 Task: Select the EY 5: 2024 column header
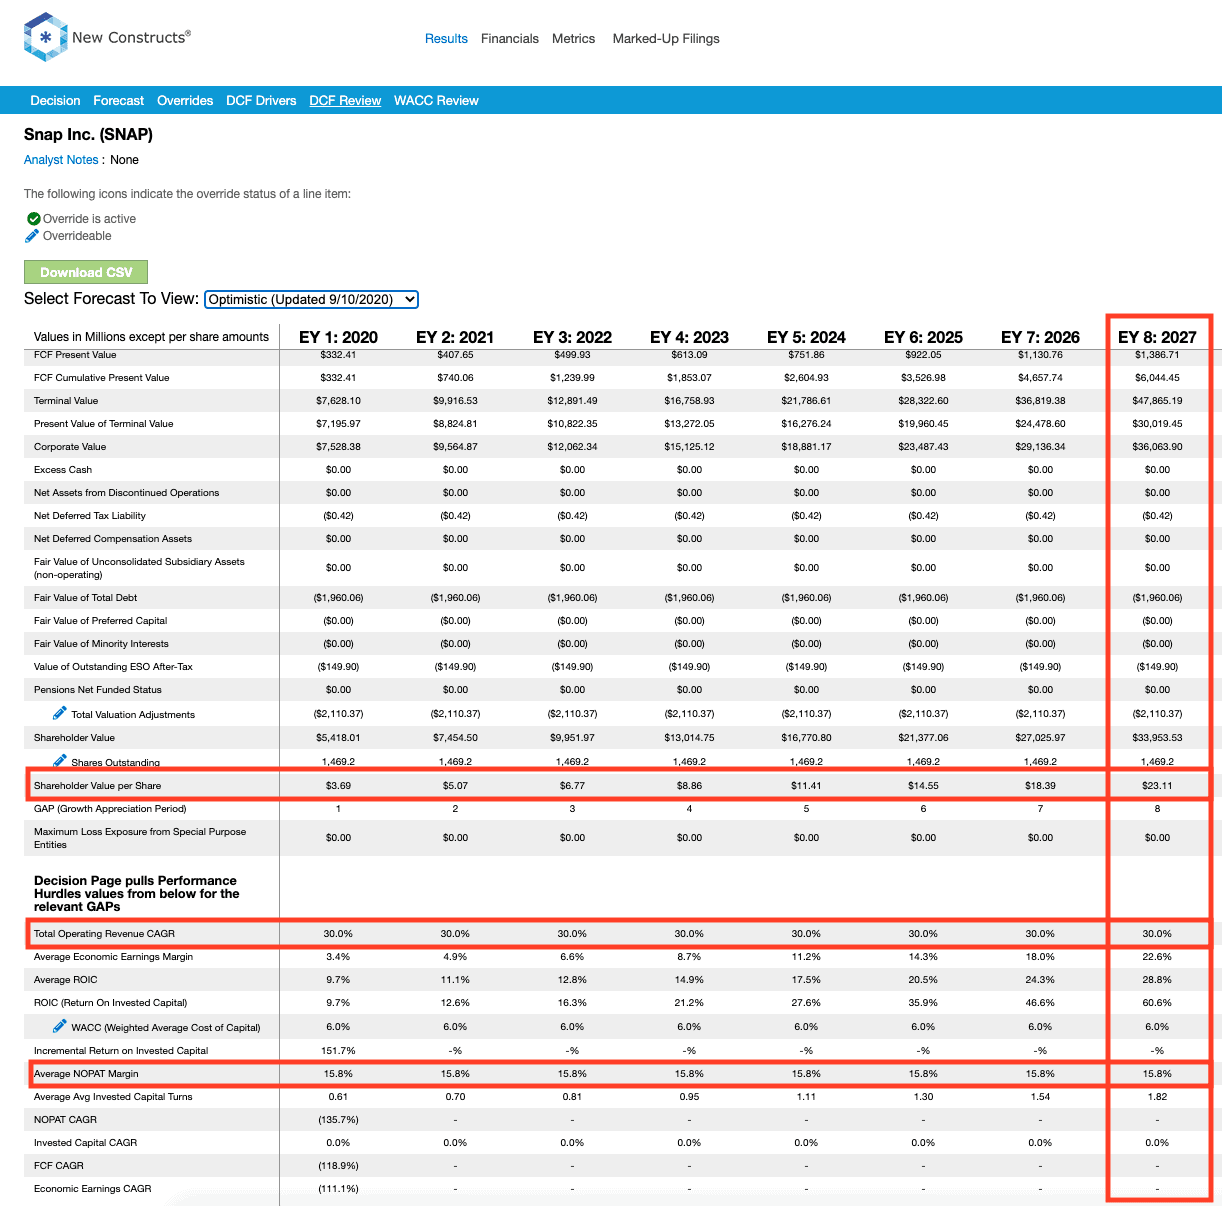806,337
